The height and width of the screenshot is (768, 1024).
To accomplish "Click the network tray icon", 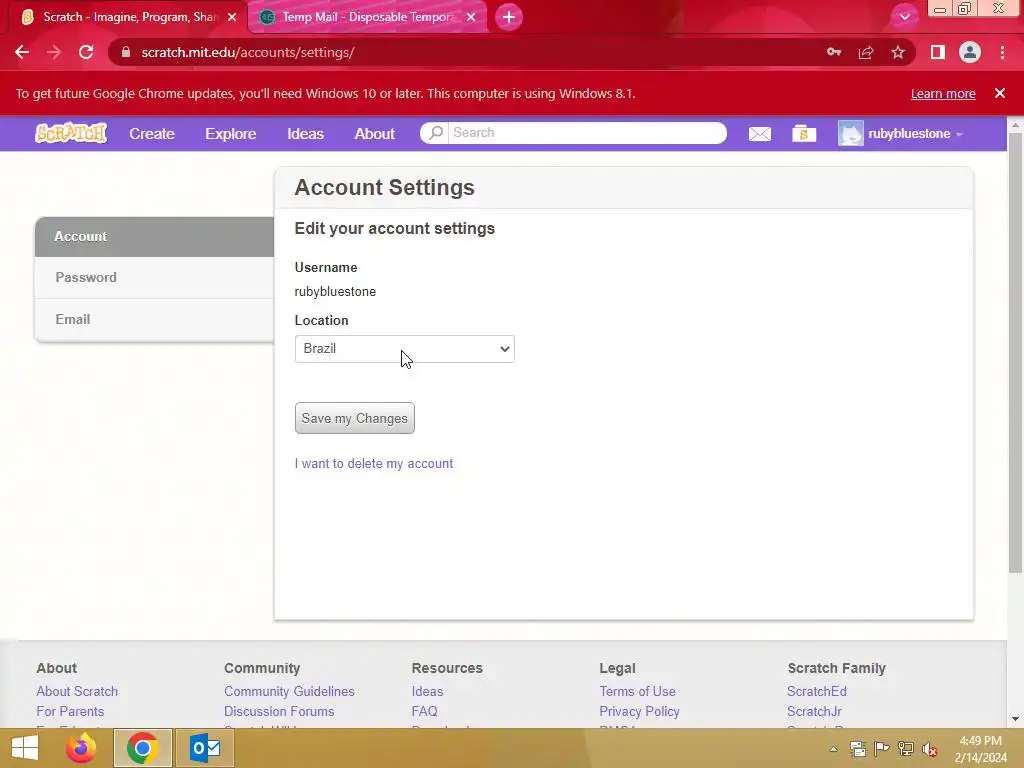I will click(x=906, y=749).
